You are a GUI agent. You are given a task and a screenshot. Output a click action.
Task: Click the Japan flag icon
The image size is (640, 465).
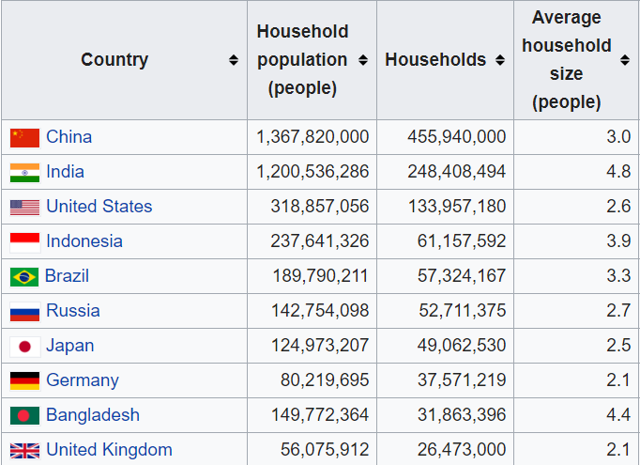[x=25, y=346]
